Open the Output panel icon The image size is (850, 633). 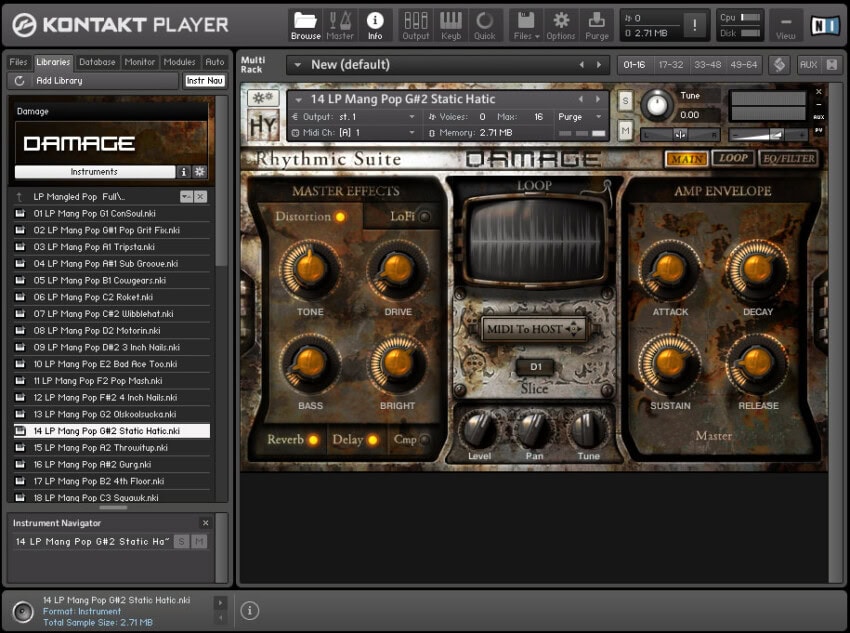pos(415,24)
